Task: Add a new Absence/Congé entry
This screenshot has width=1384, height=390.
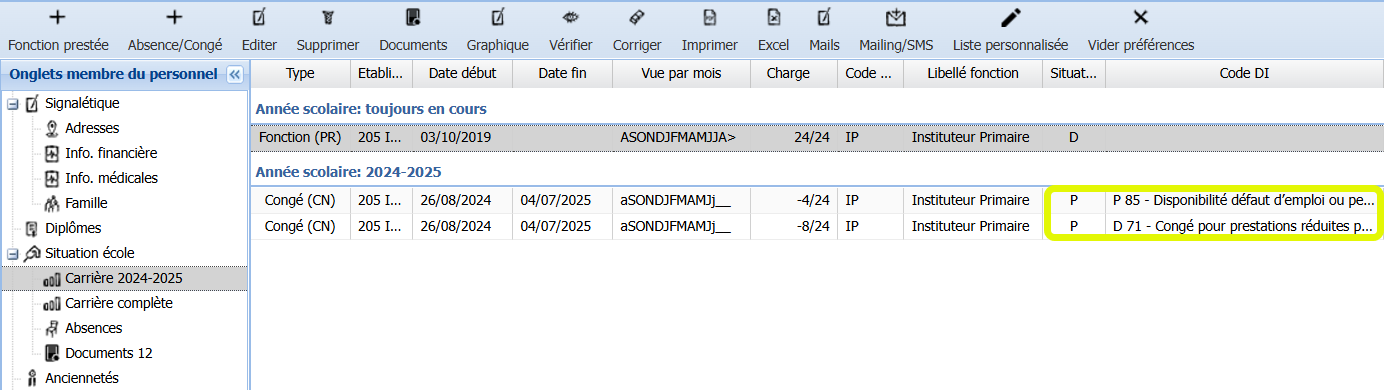Action: pos(174,17)
